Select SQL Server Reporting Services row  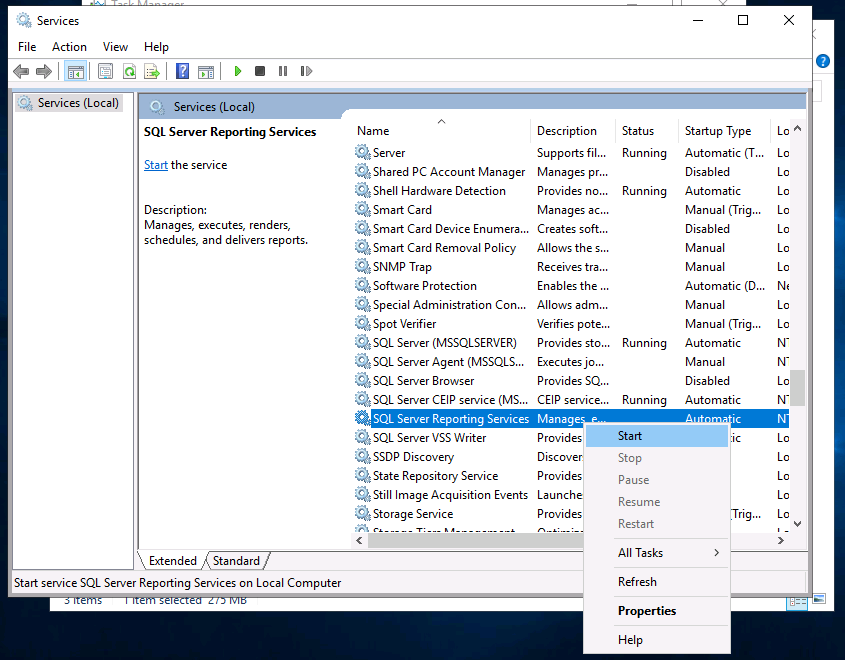point(571,419)
